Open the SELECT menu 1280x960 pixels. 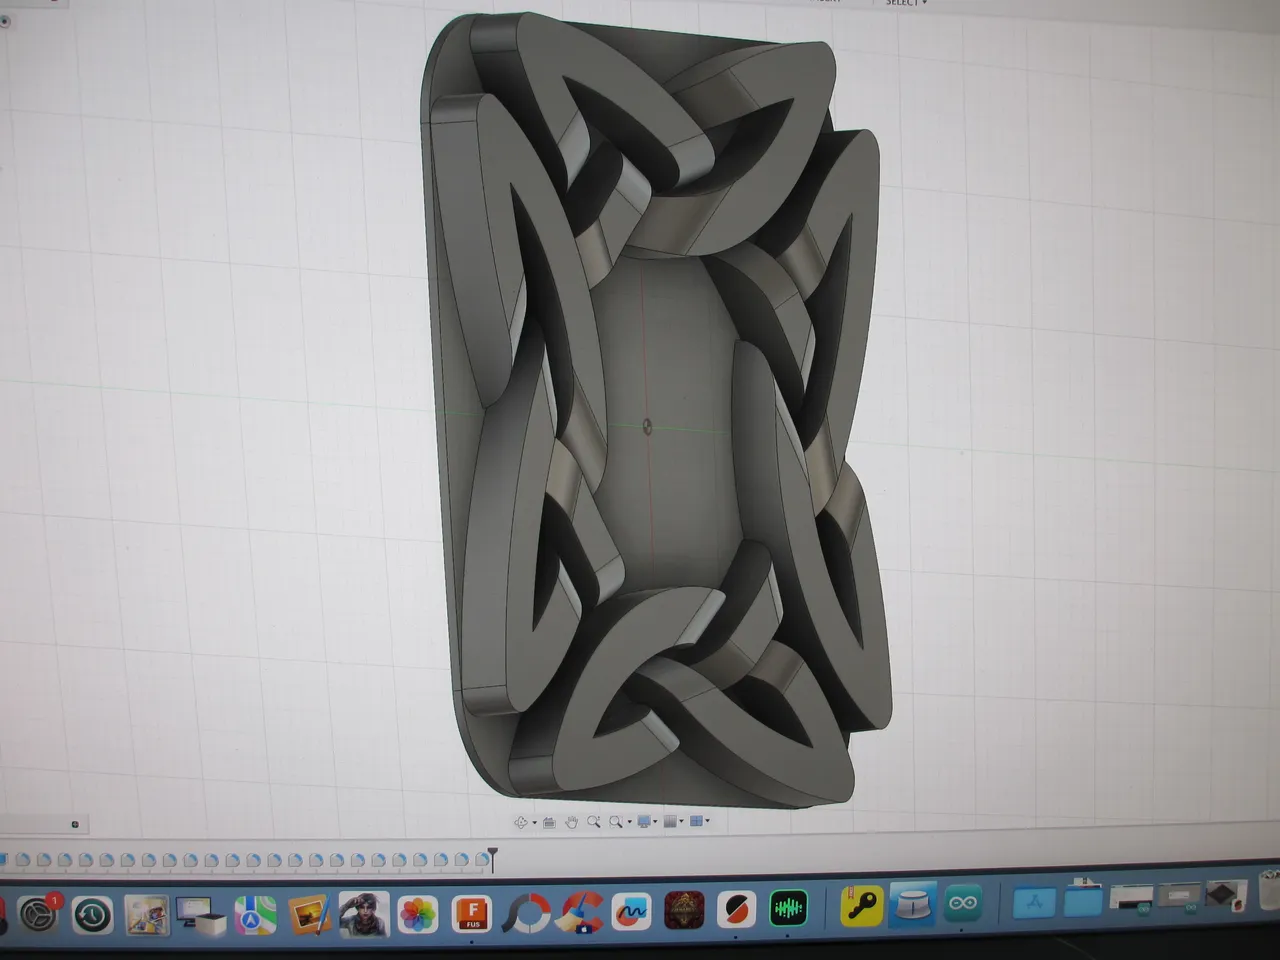coord(903,4)
